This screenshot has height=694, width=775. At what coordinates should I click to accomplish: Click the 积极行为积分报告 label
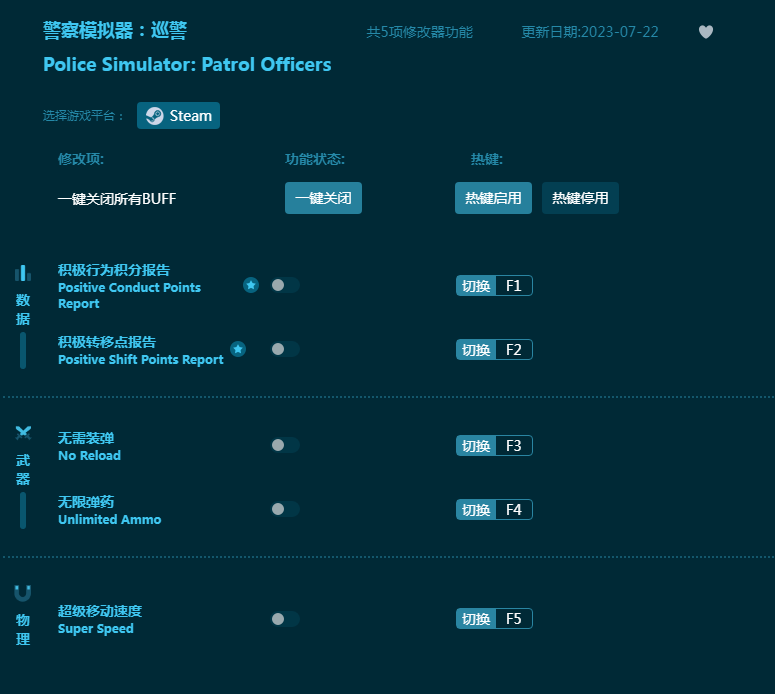pos(114,270)
